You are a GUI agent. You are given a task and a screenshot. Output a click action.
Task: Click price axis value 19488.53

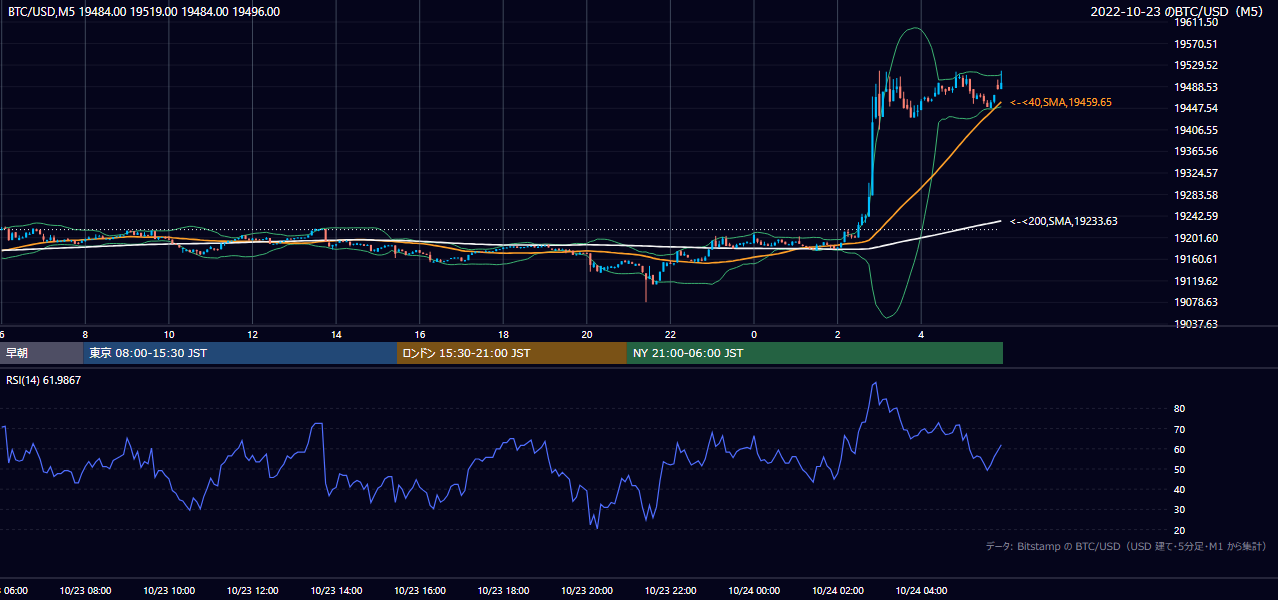1196,87
